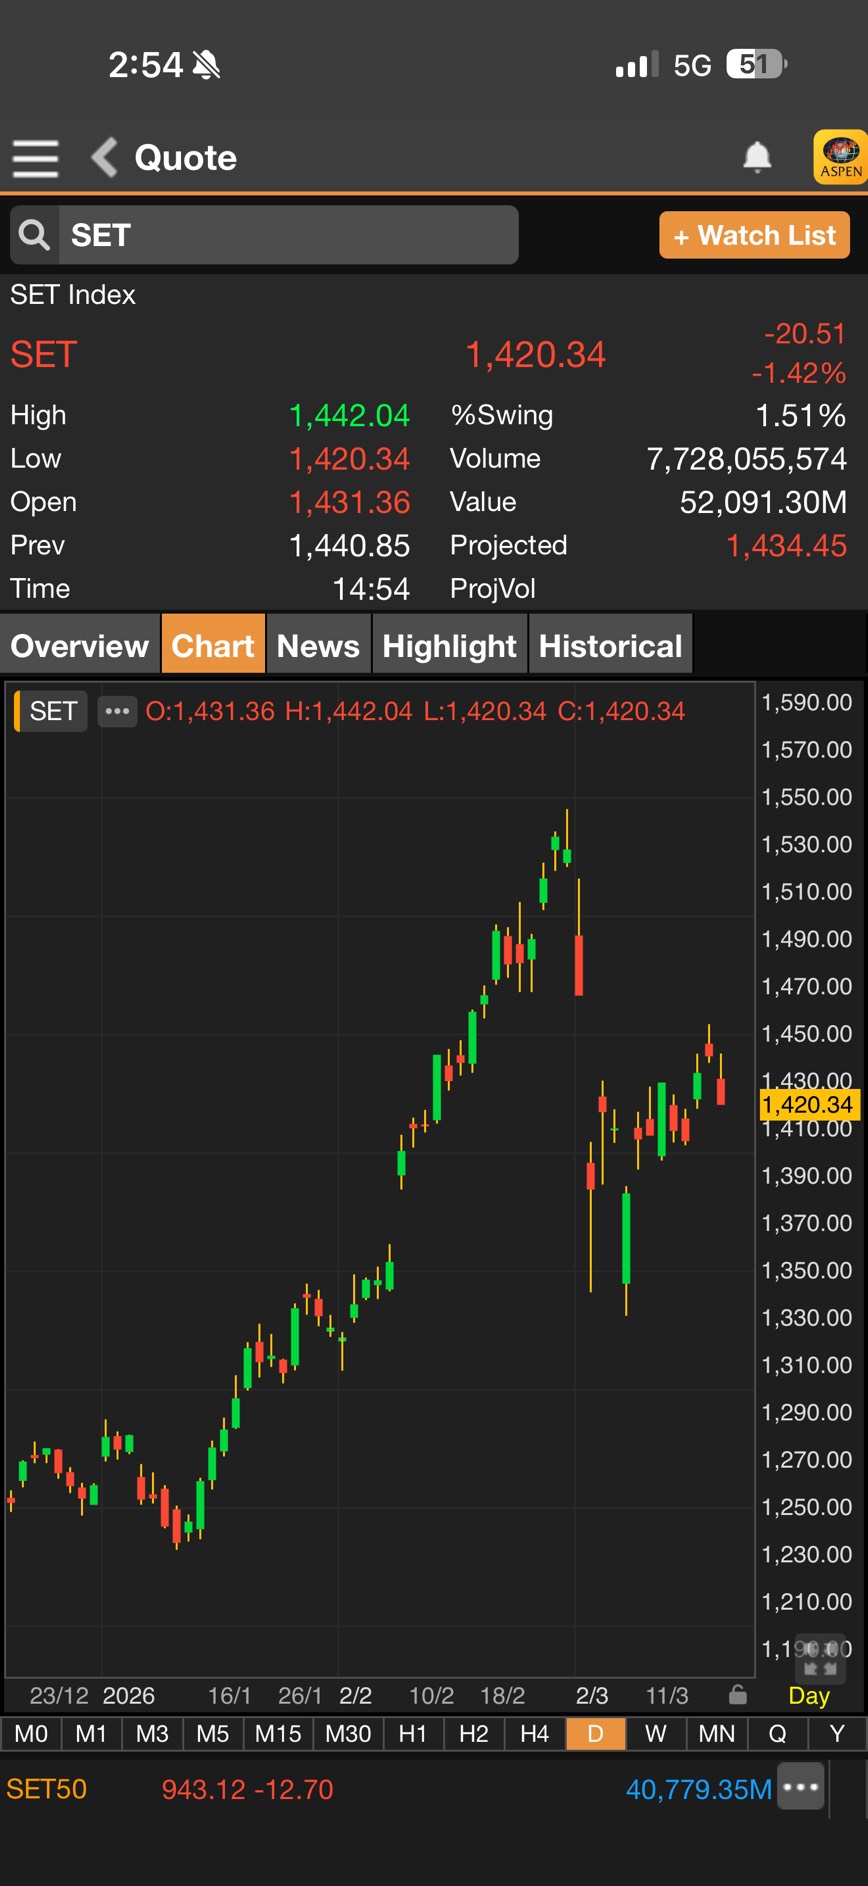Viewport: 868px width, 1886px height.
Task: Tap the ASPEN logo icon
Action: point(840,157)
